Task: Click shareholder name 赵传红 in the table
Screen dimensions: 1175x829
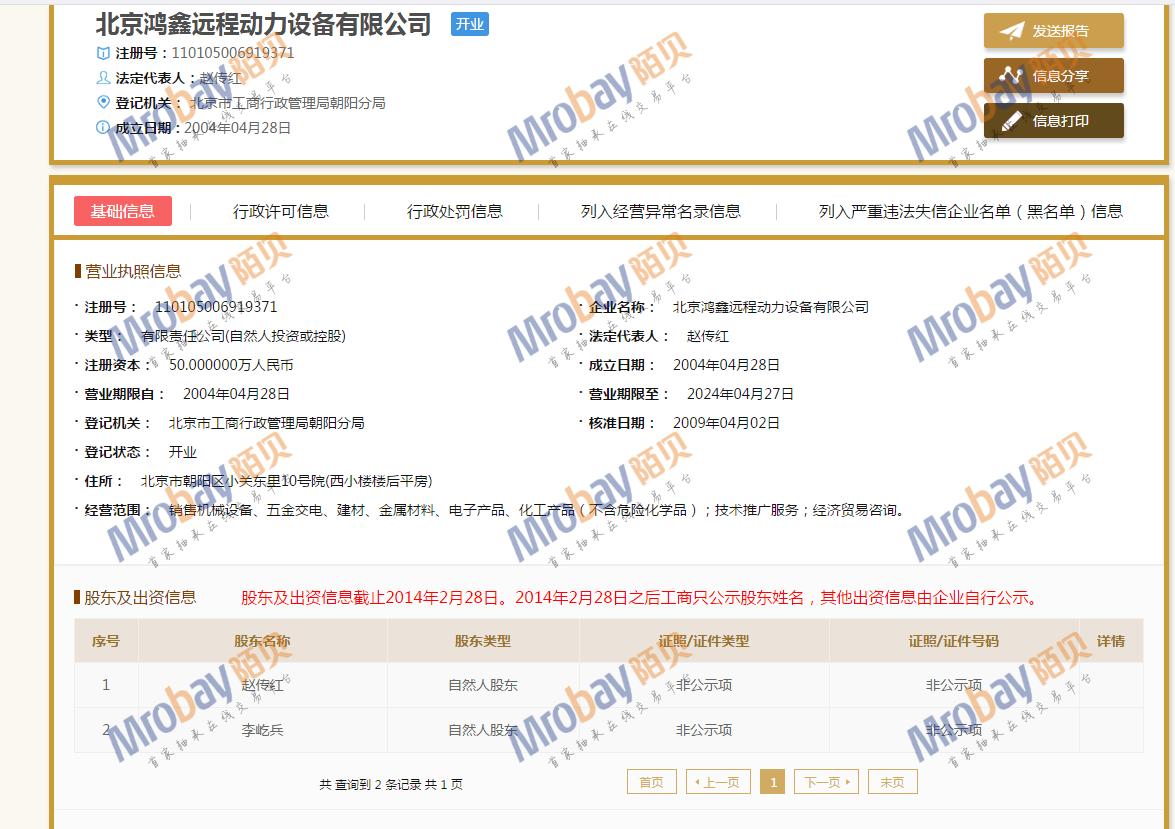Action: (263, 685)
